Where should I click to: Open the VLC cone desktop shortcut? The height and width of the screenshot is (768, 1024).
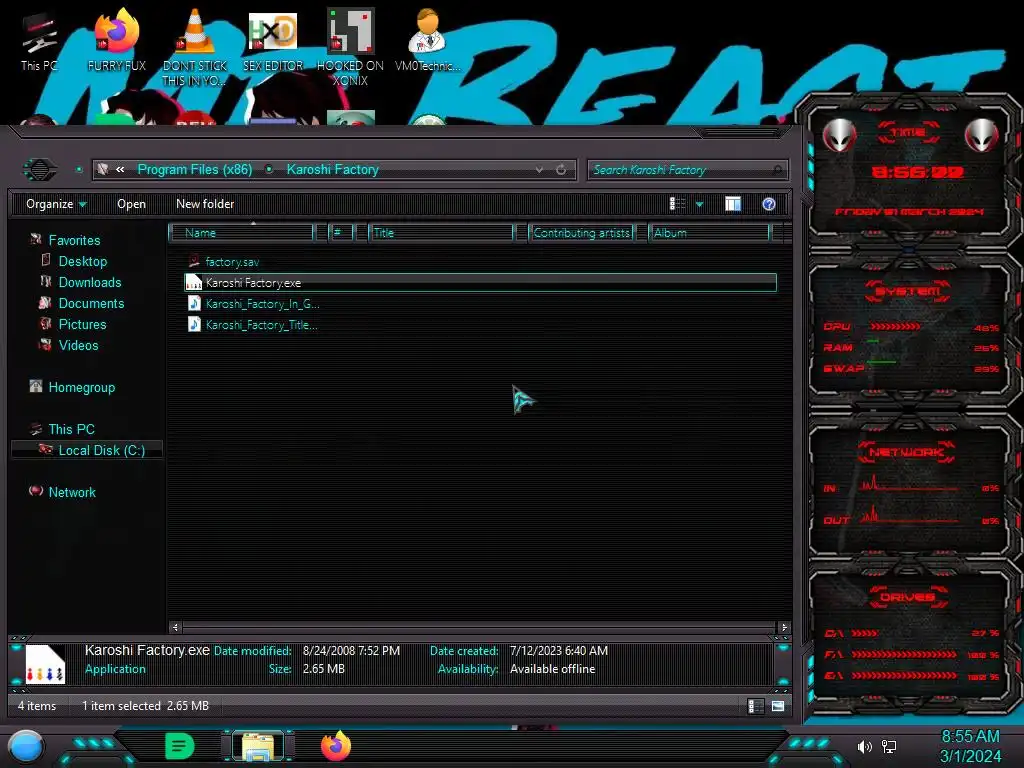tap(195, 47)
